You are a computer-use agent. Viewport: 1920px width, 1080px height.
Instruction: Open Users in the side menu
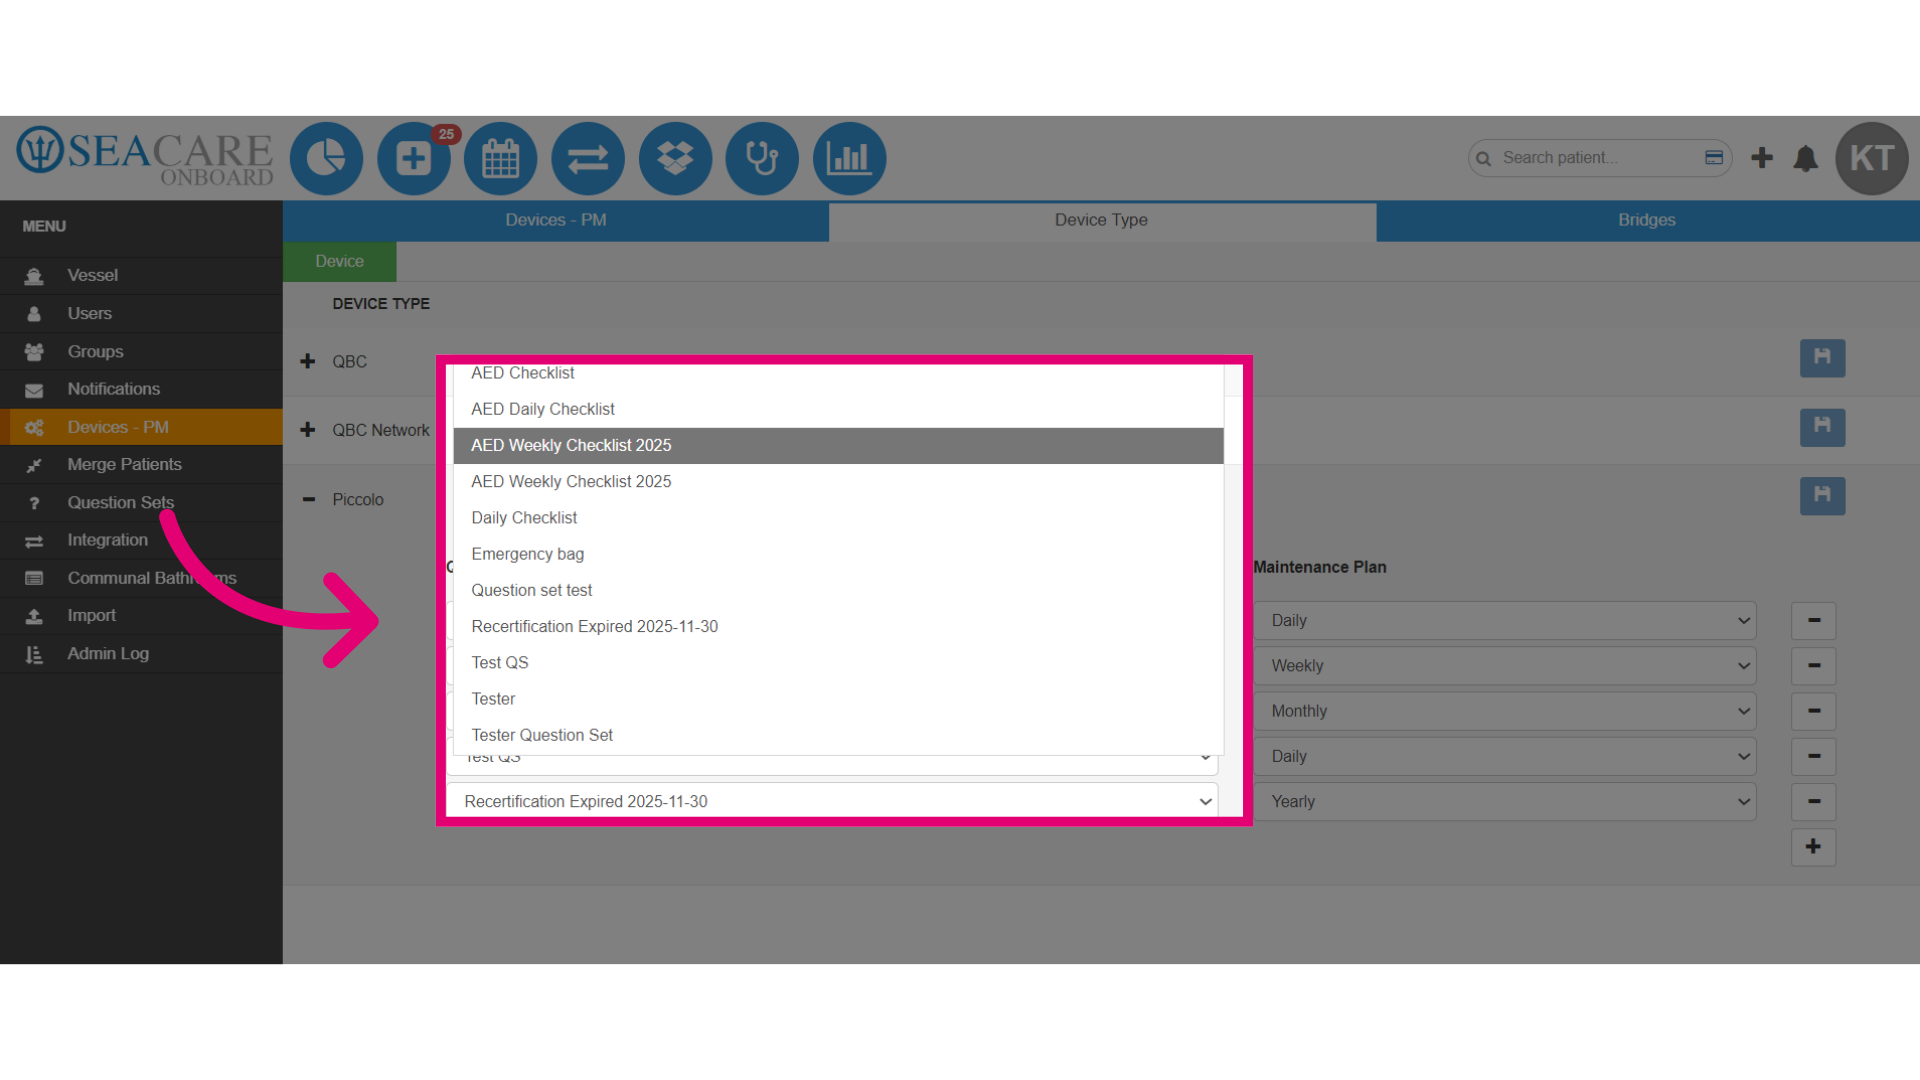141,313
